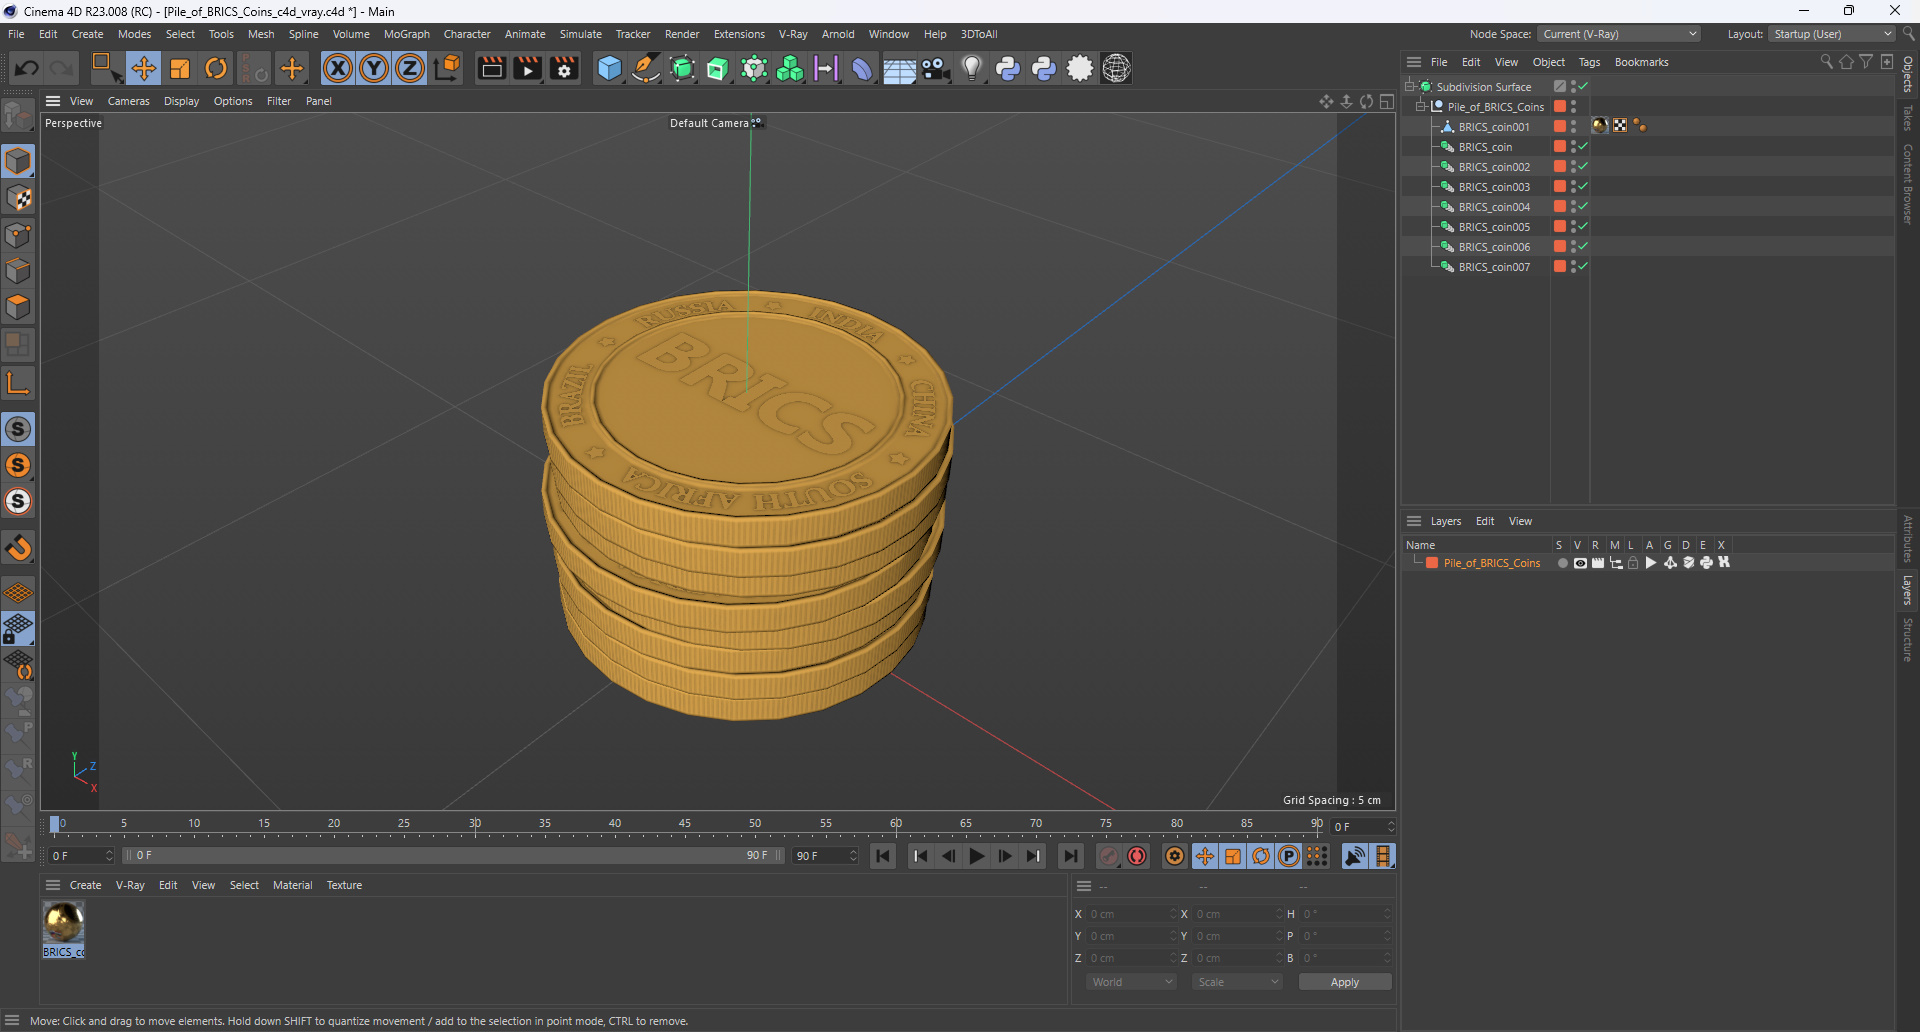Open Edit Render Settings icon
The height and width of the screenshot is (1032, 1920).
pyautogui.click(x=565, y=68)
